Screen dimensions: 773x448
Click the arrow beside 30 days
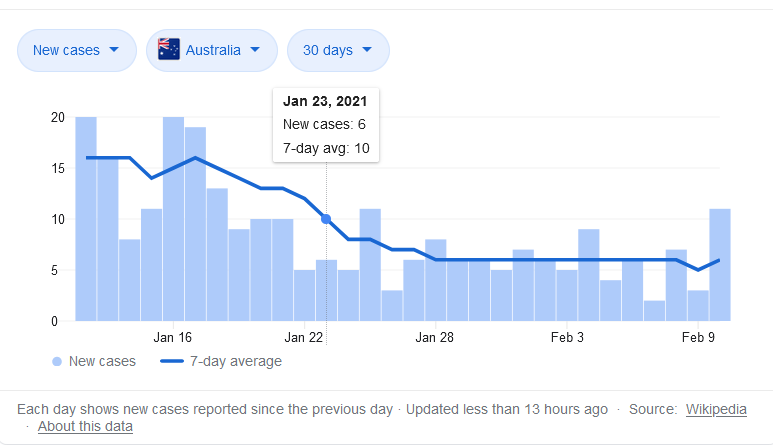tap(367, 50)
